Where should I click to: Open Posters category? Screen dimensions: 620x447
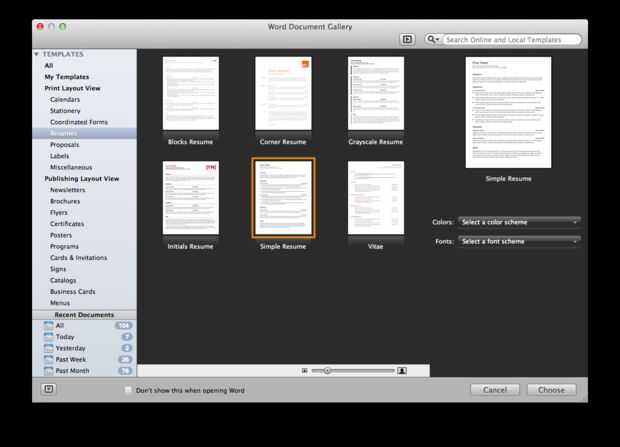click(61, 235)
